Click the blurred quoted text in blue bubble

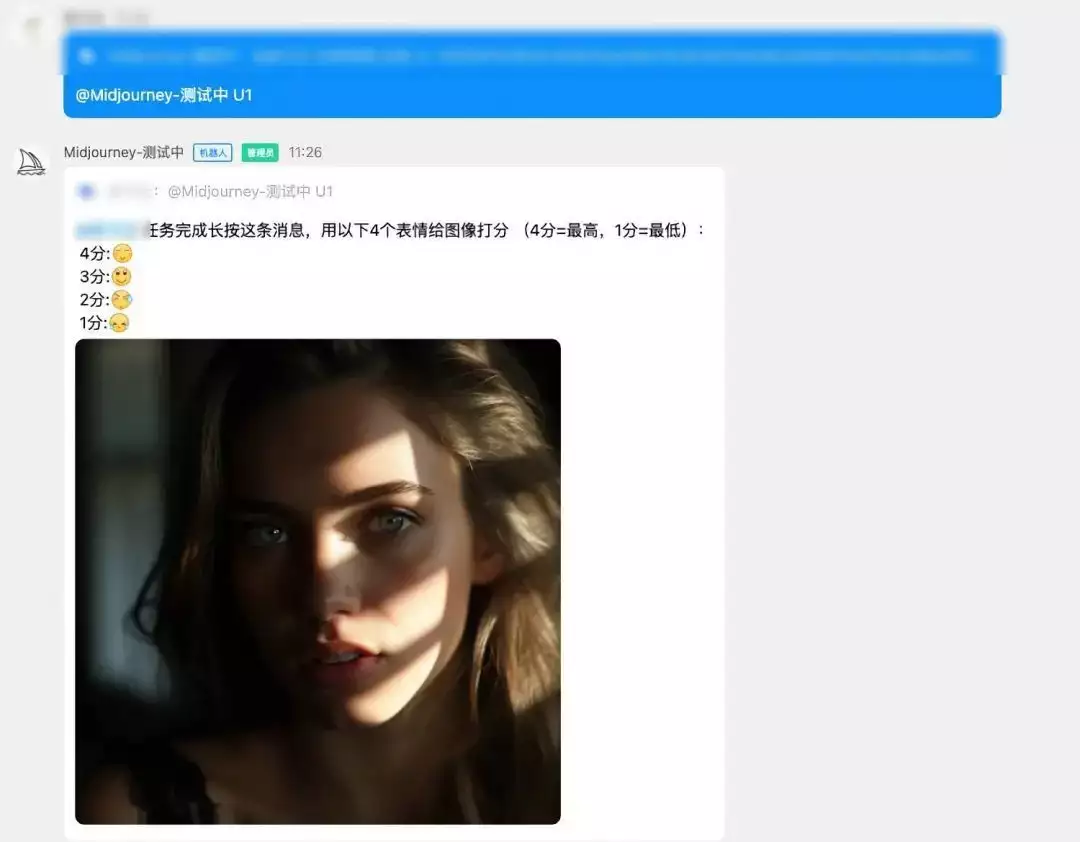click(540, 56)
